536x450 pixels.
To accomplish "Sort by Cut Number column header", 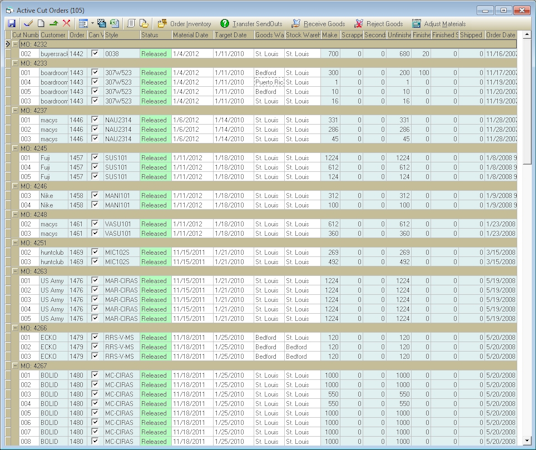I will [x=25, y=35].
